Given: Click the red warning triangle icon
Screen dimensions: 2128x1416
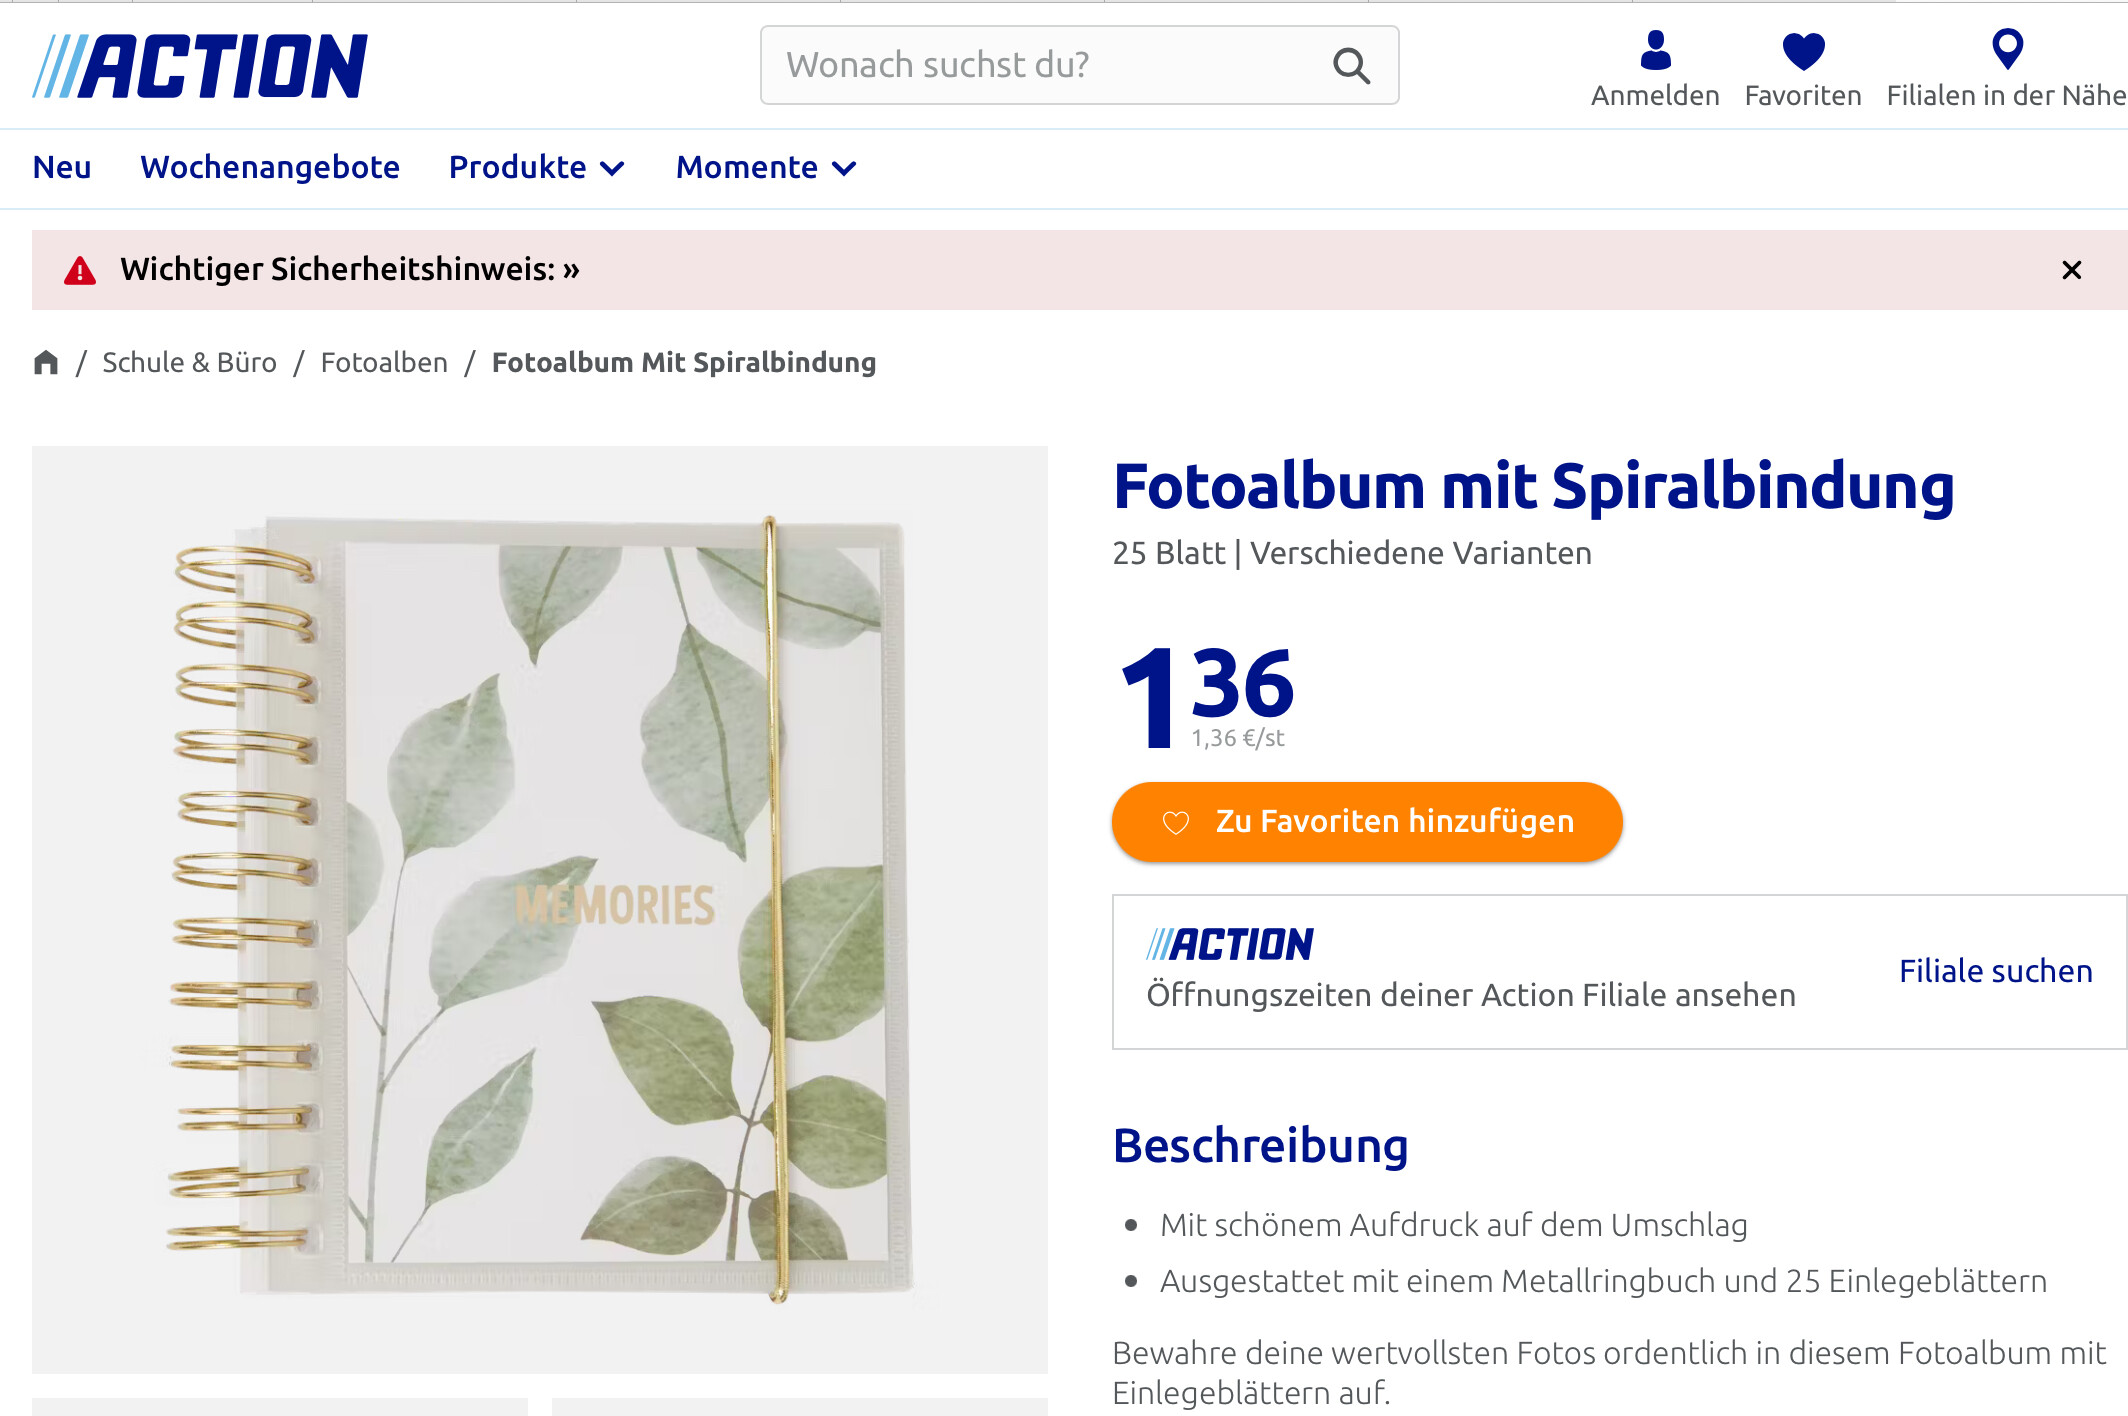Looking at the screenshot, I should [80, 271].
